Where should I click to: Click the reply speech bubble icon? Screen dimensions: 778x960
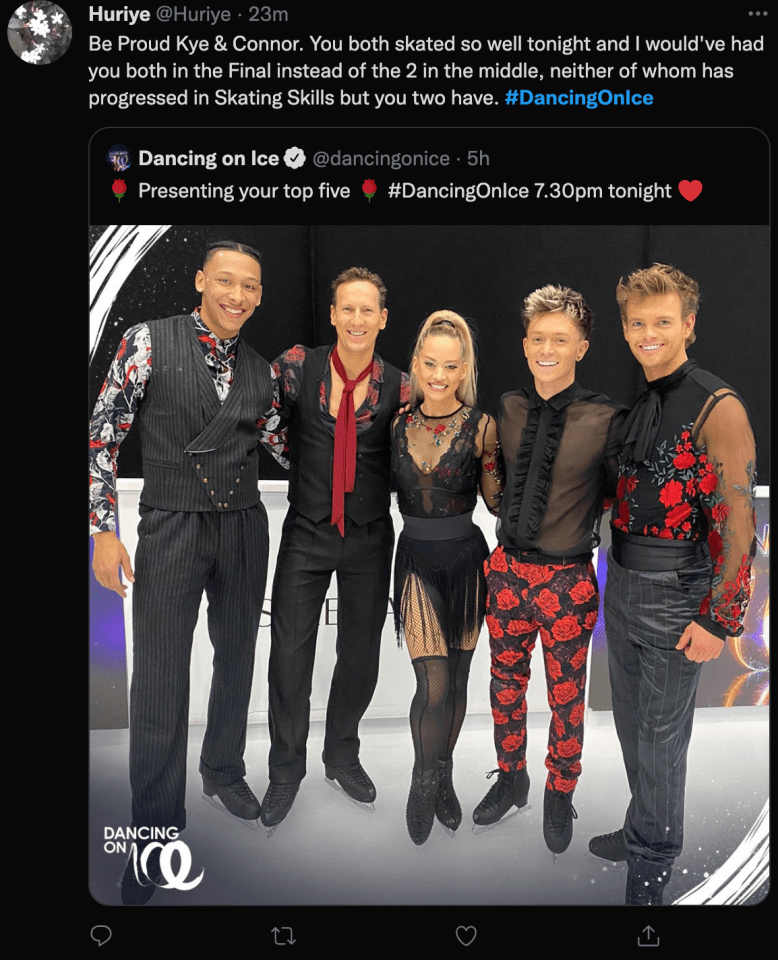click(x=101, y=935)
